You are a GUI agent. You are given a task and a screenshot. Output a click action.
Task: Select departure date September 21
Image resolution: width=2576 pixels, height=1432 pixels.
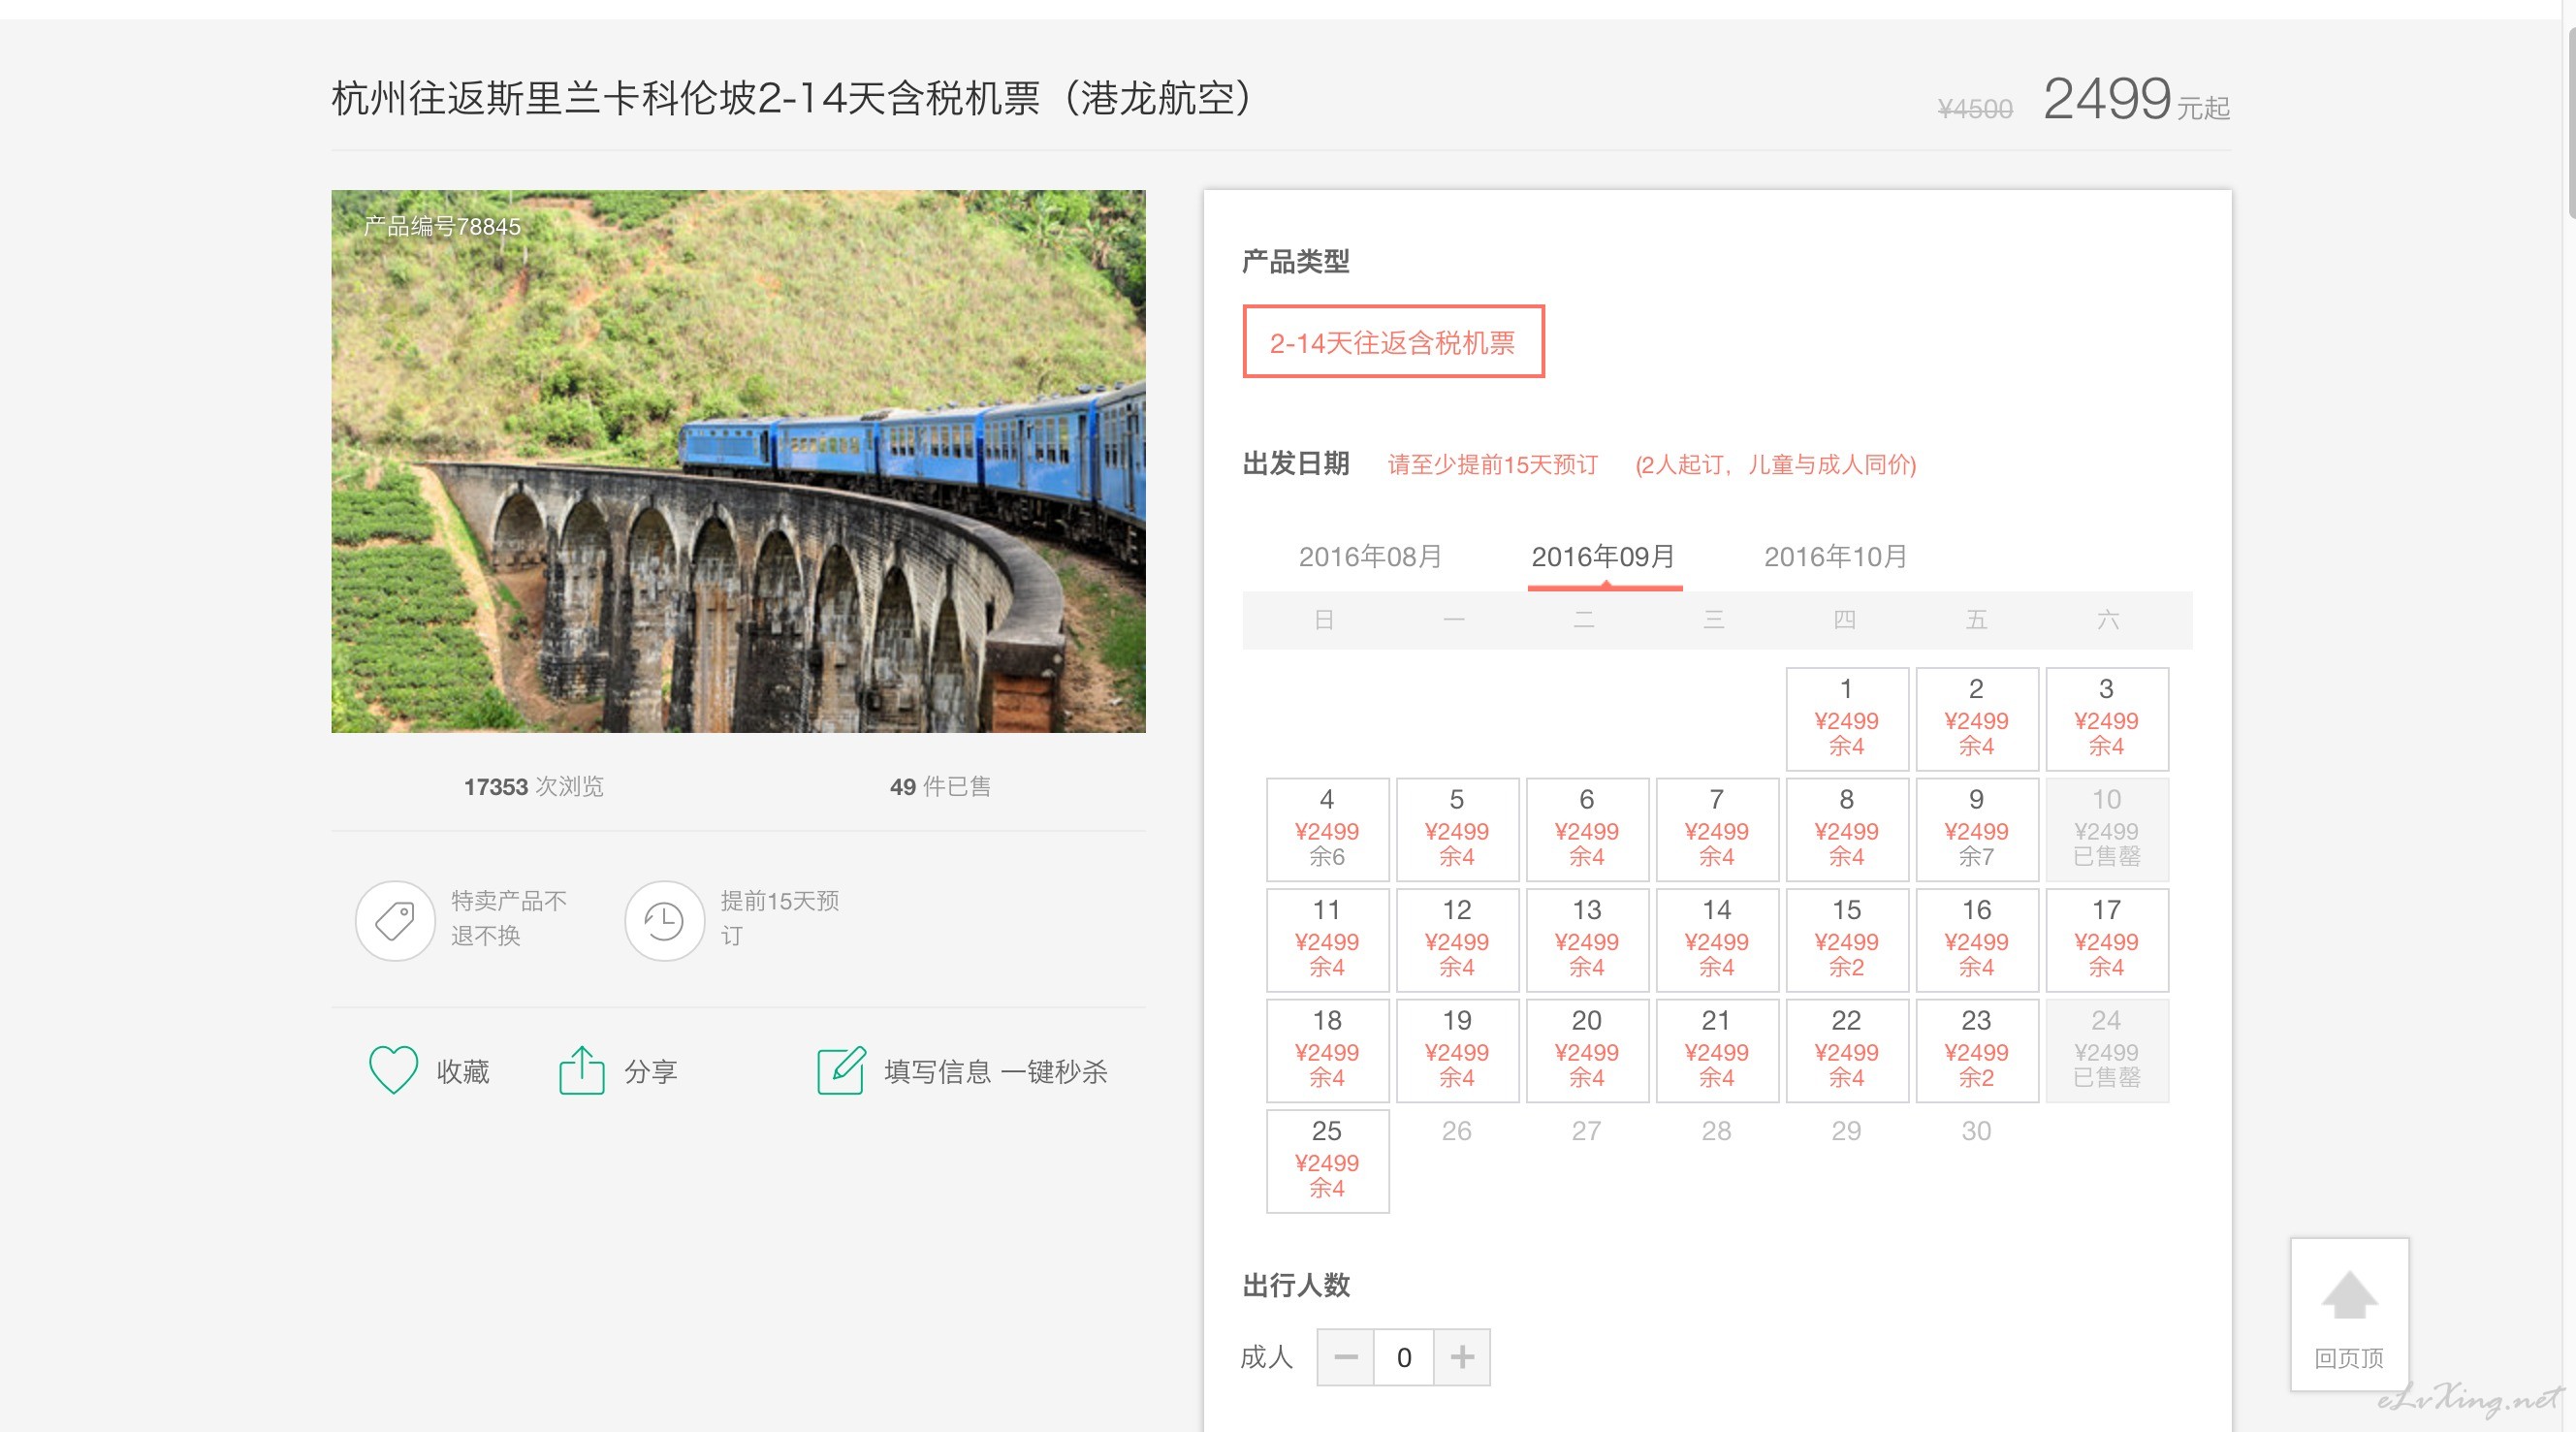[x=1717, y=1050]
